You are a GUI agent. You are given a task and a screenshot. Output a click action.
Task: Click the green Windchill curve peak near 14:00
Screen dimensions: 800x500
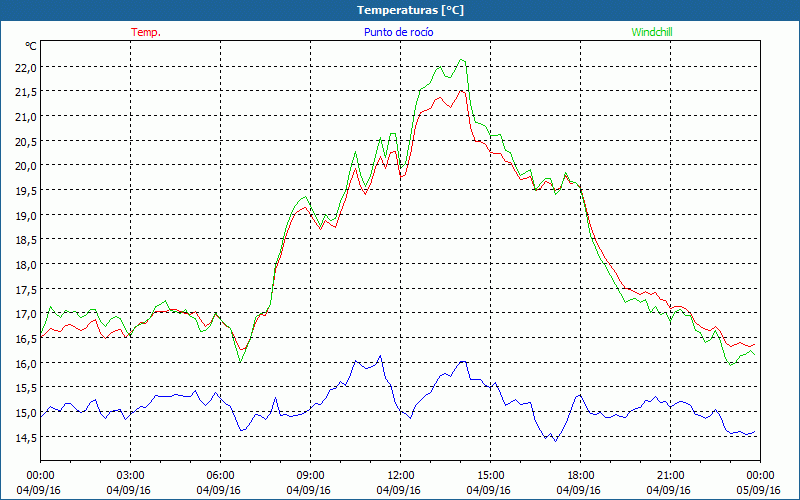coord(461,60)
